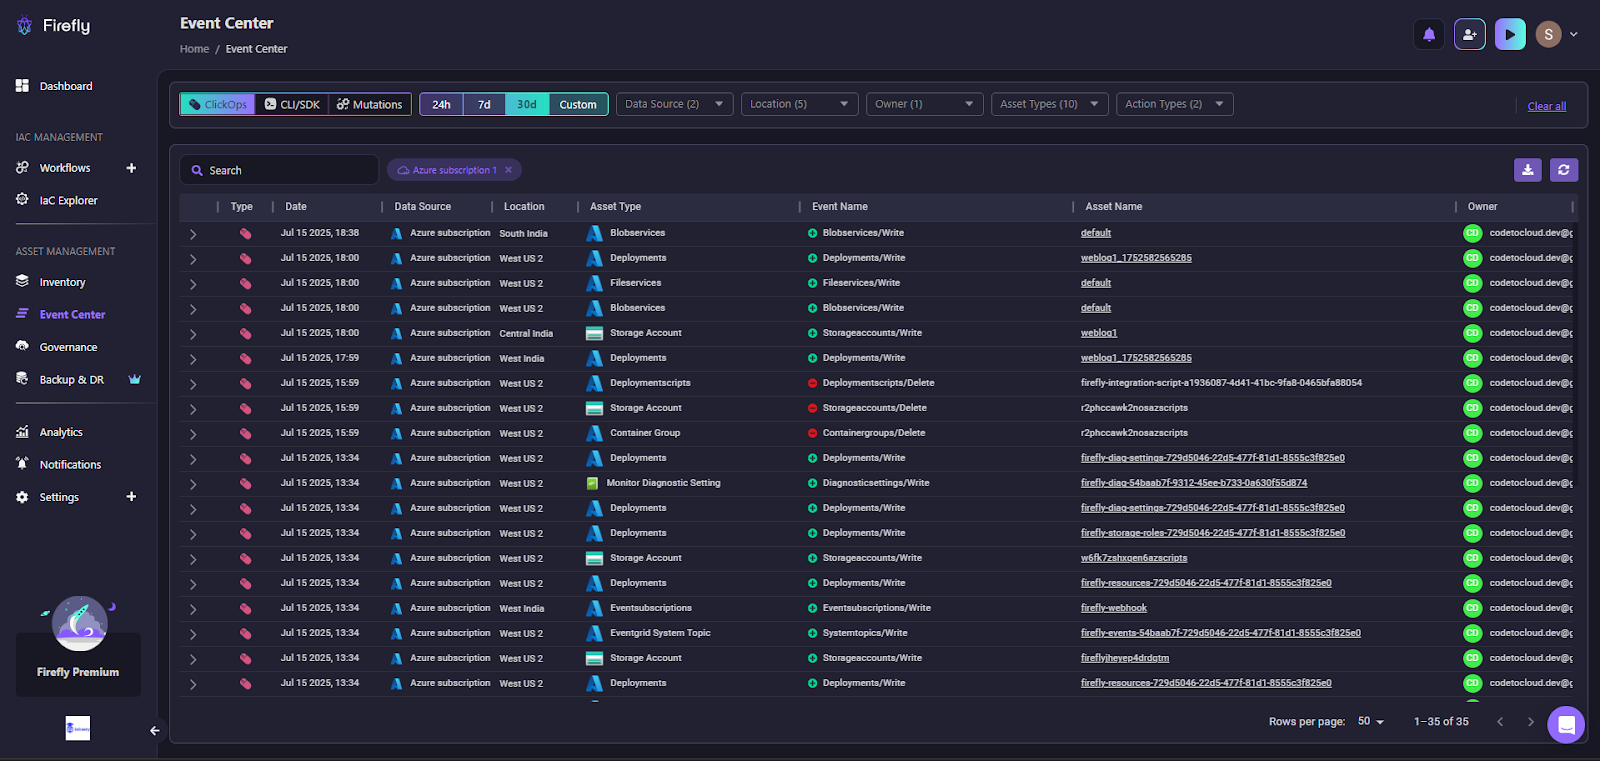Open the w6fk7zshxqen6azscripts asset link
The width and height of the screenshot is (1600, 761).
(1134, 558)
